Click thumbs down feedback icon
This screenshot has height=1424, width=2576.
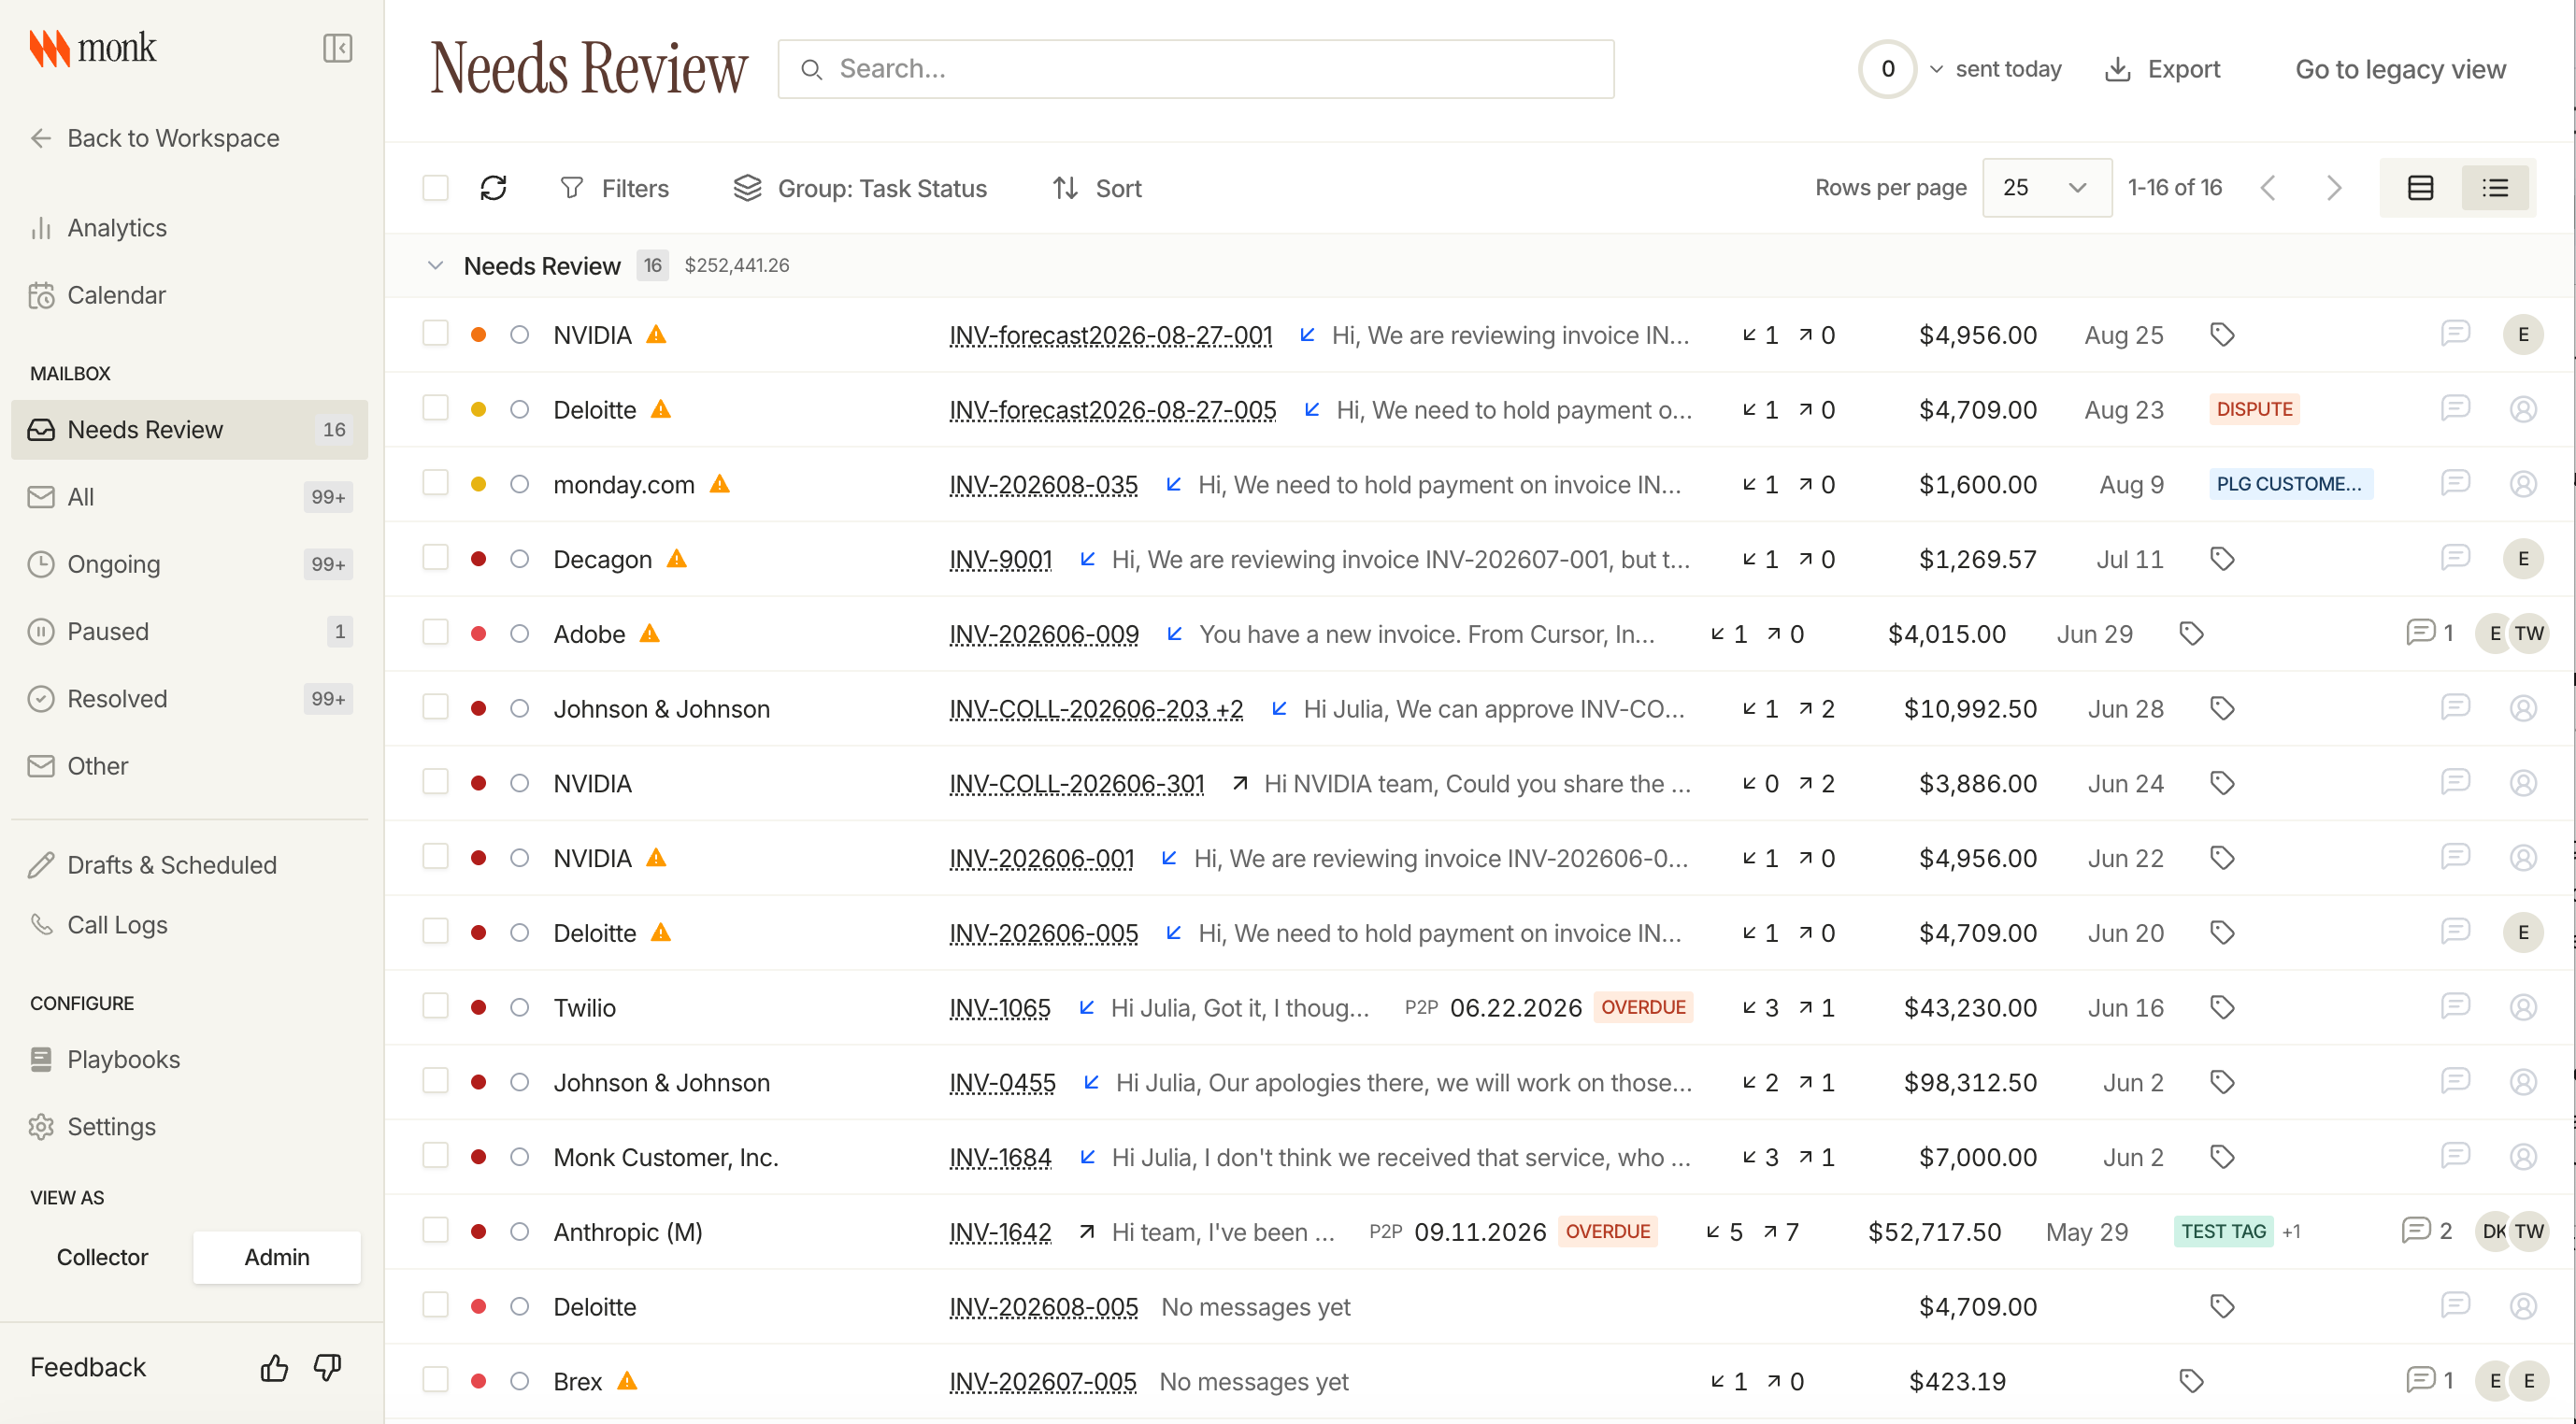point(328,1367)
